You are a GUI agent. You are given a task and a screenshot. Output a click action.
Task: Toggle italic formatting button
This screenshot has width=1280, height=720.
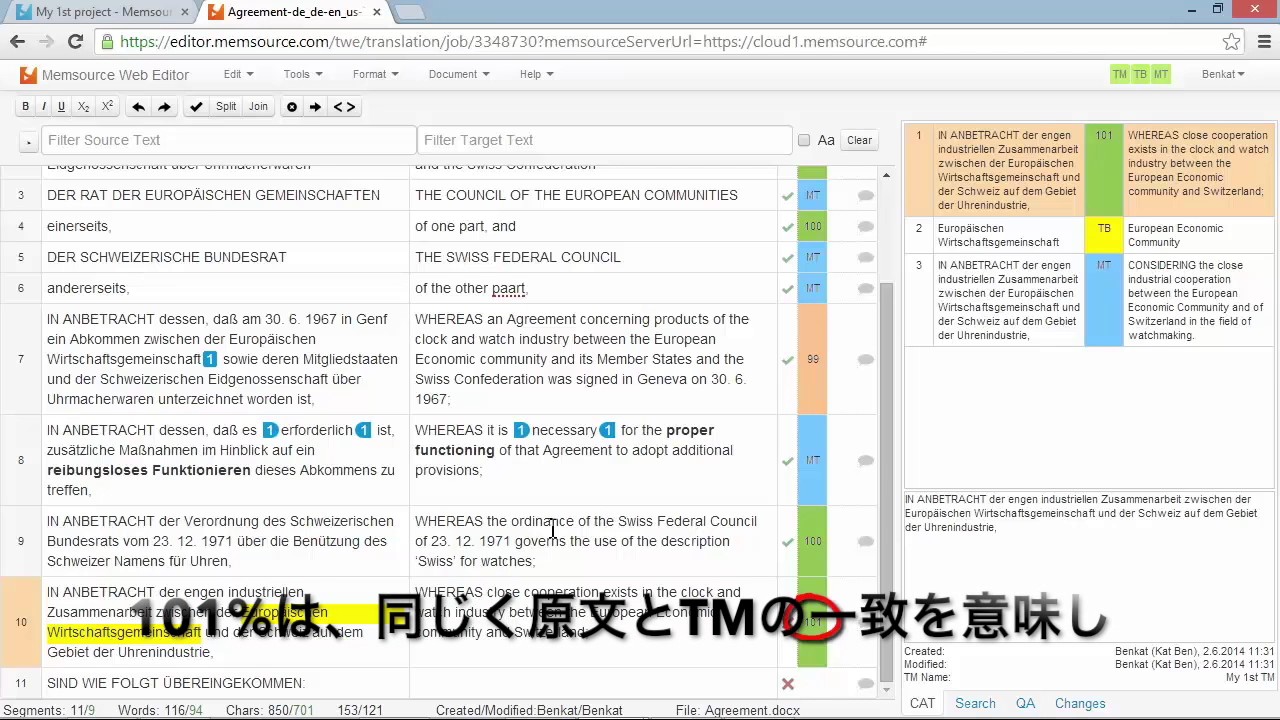click(x=43, y=107)
